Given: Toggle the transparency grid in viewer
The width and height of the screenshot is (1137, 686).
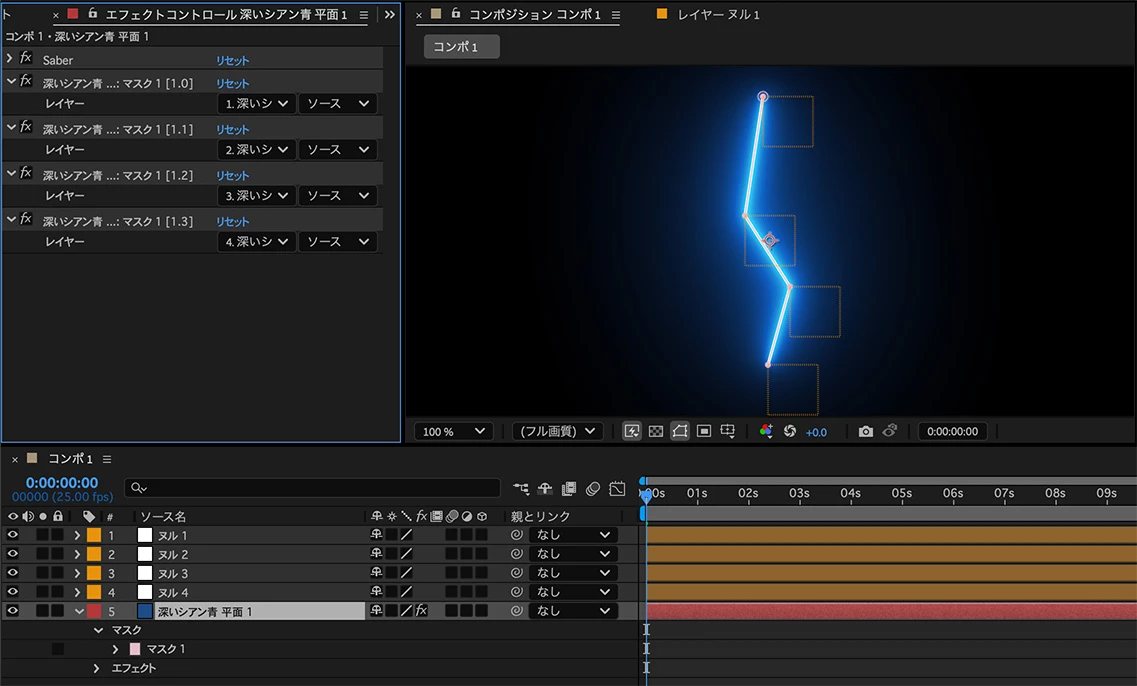Looking at the screenshot, I should click(x=656, y=431).
